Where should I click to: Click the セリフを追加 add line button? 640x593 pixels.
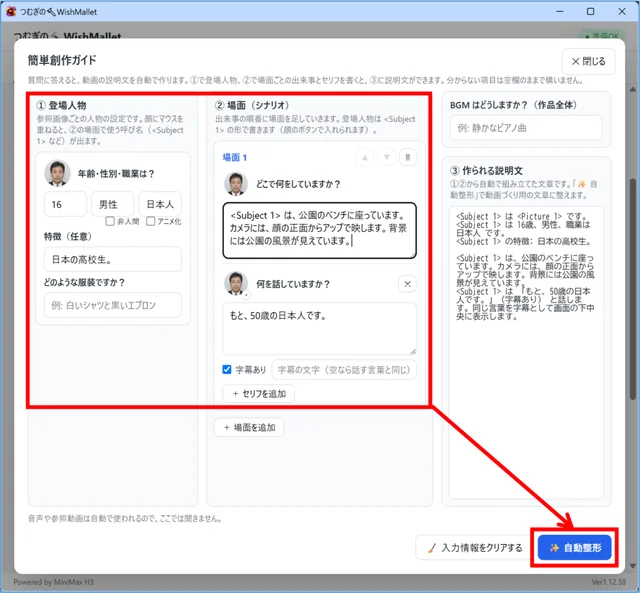258,393
